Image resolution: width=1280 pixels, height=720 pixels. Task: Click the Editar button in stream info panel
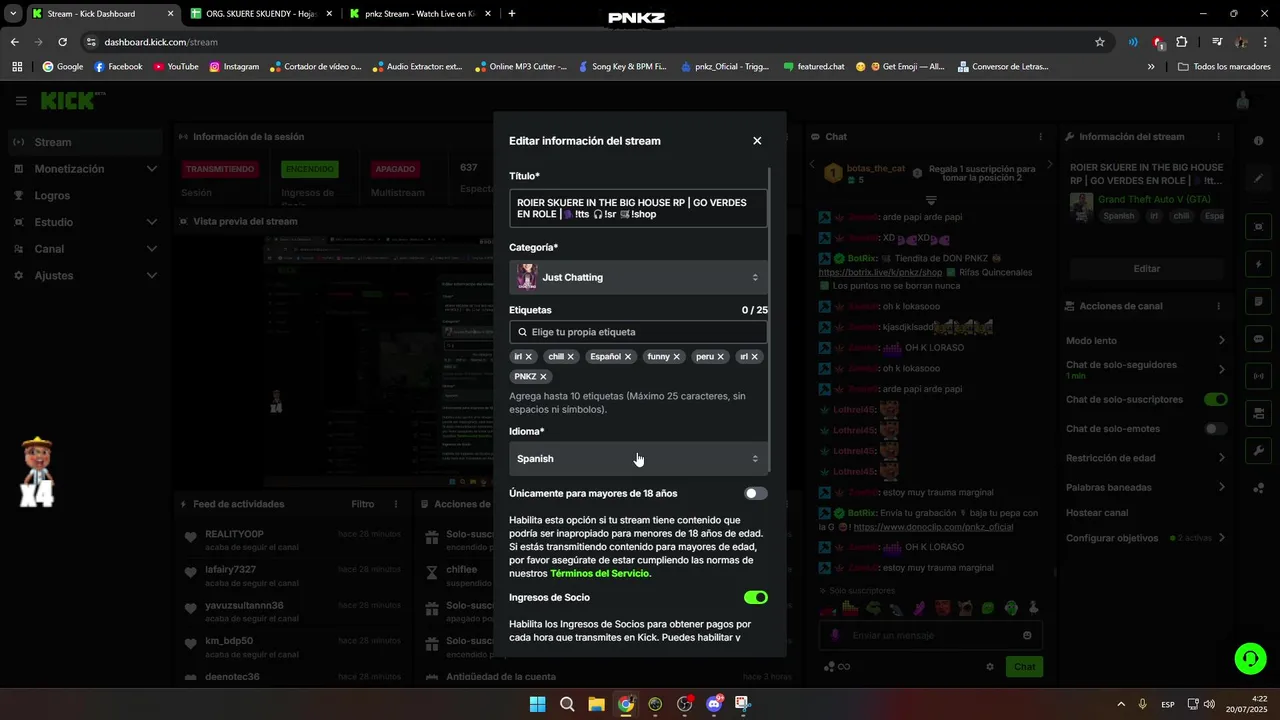pos(1146,269)
